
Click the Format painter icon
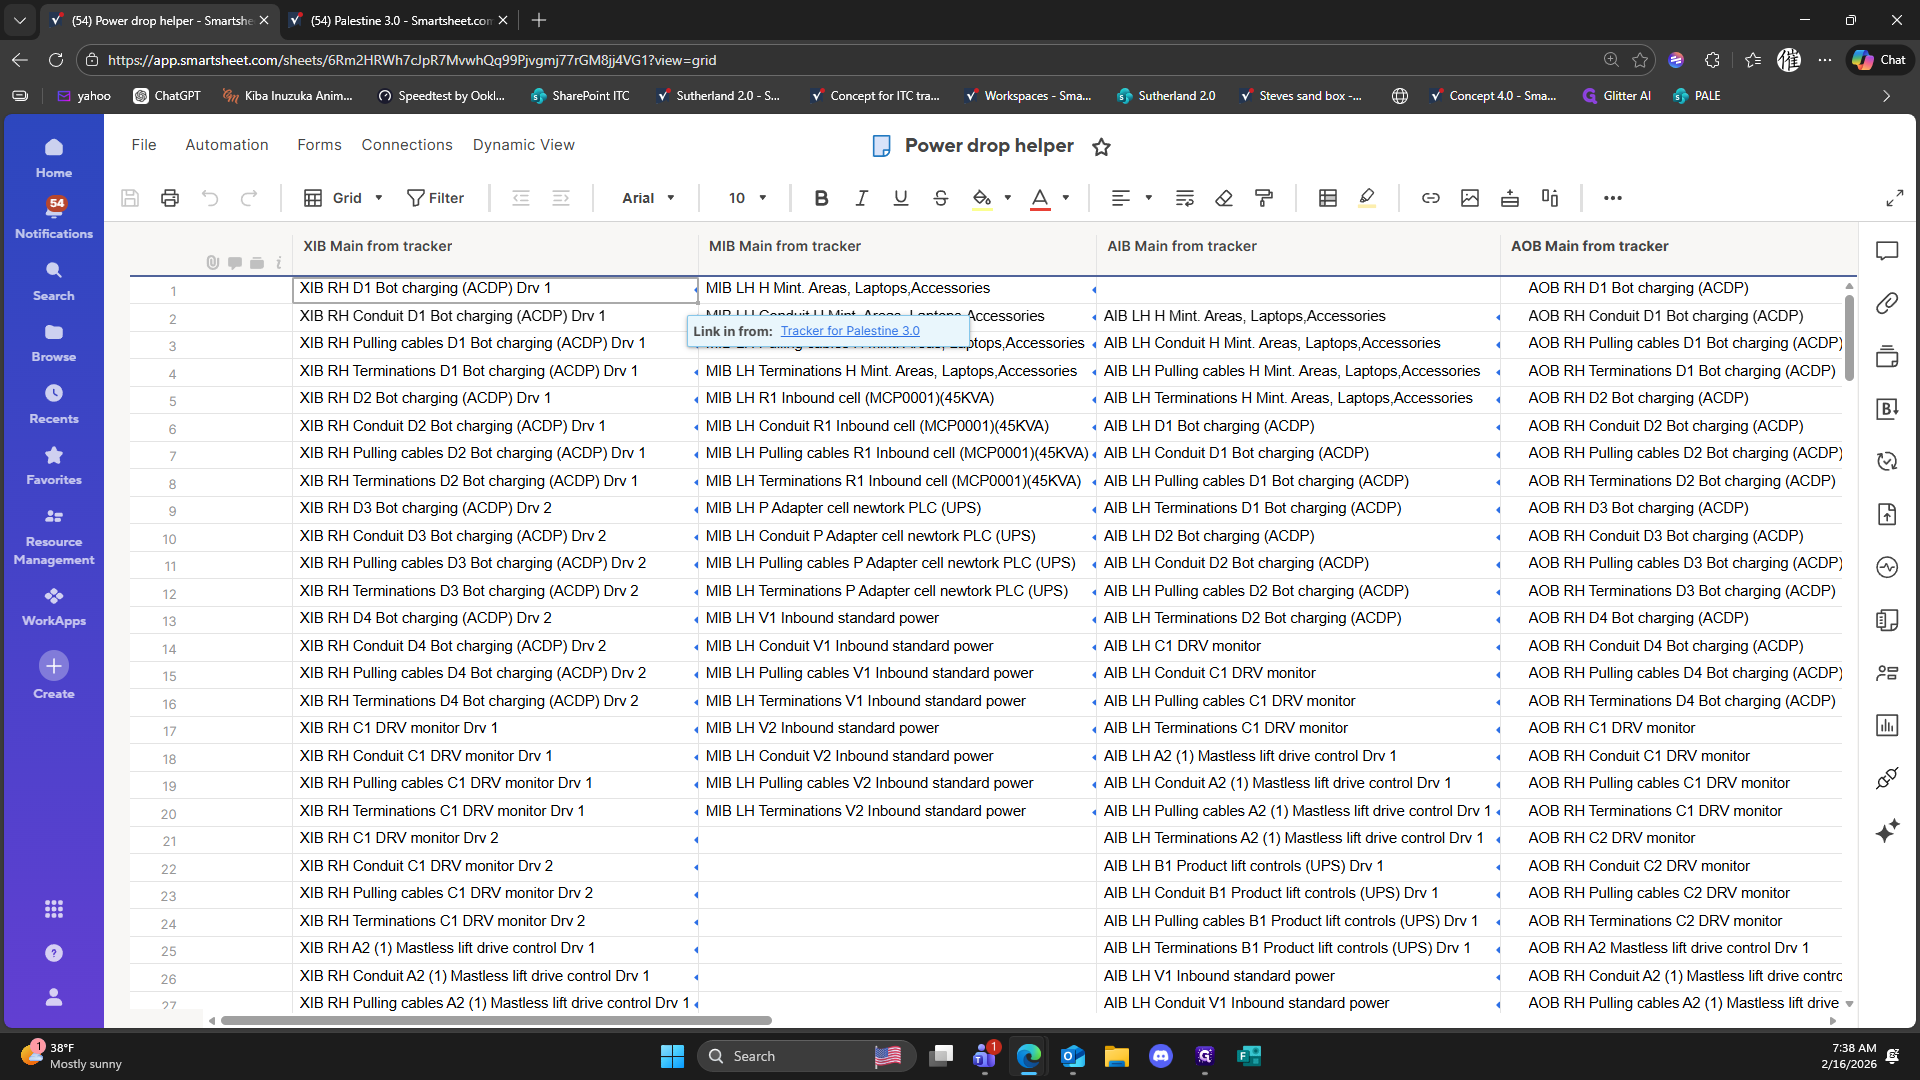[1264, 198]
